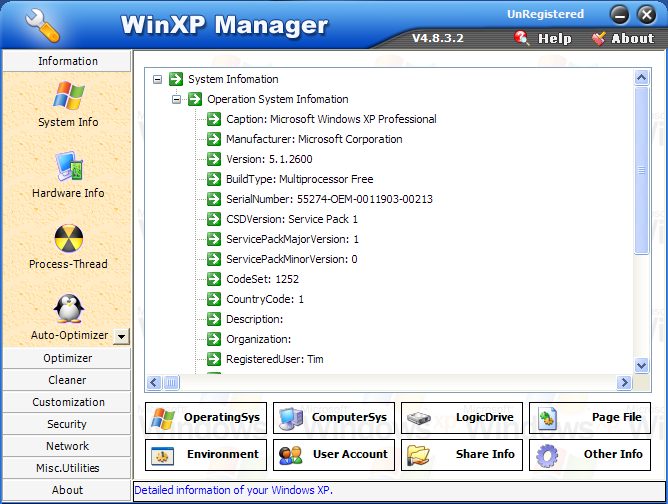Image resolution: width=668 pixels, height=504 pixels.
Task: Select the "RegisteredUser: Tim" row
Action: click(x=275, y=359)
